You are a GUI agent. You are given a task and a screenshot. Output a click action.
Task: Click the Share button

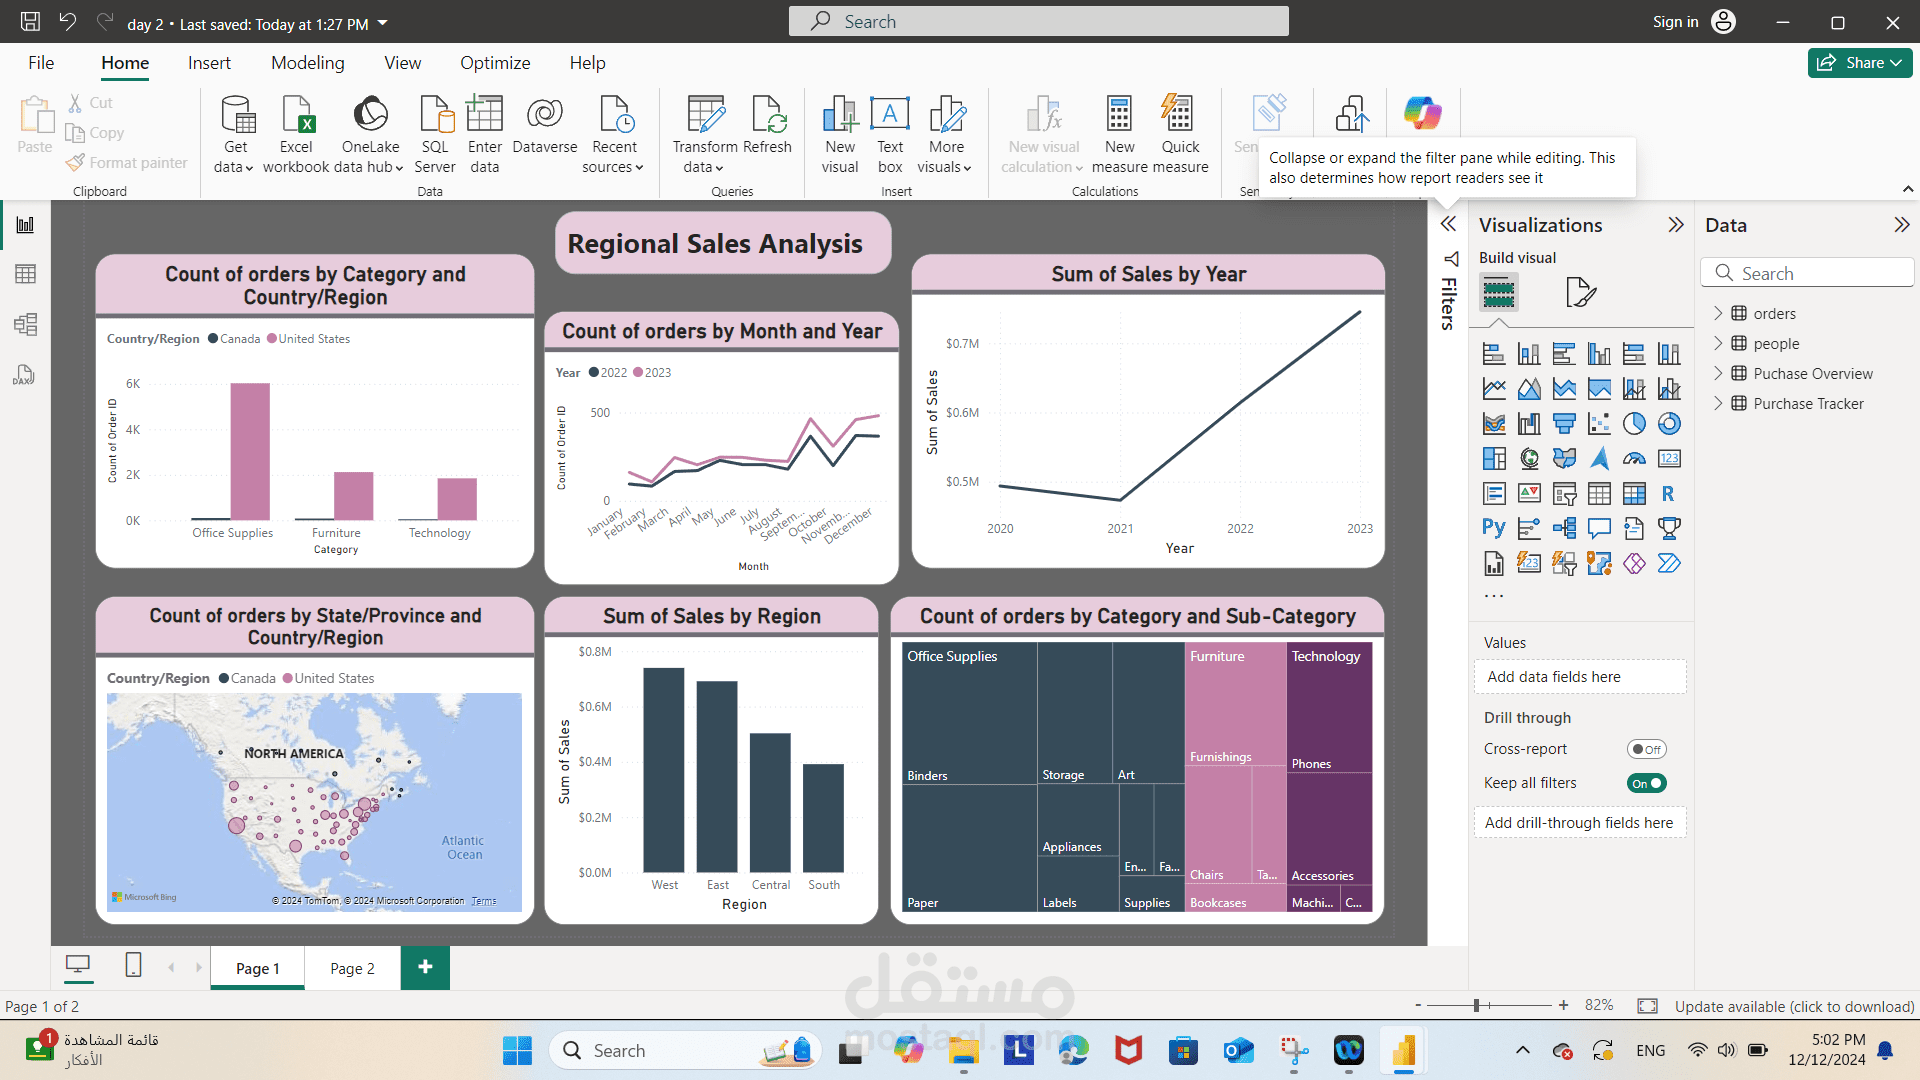tap(1860, 63)
